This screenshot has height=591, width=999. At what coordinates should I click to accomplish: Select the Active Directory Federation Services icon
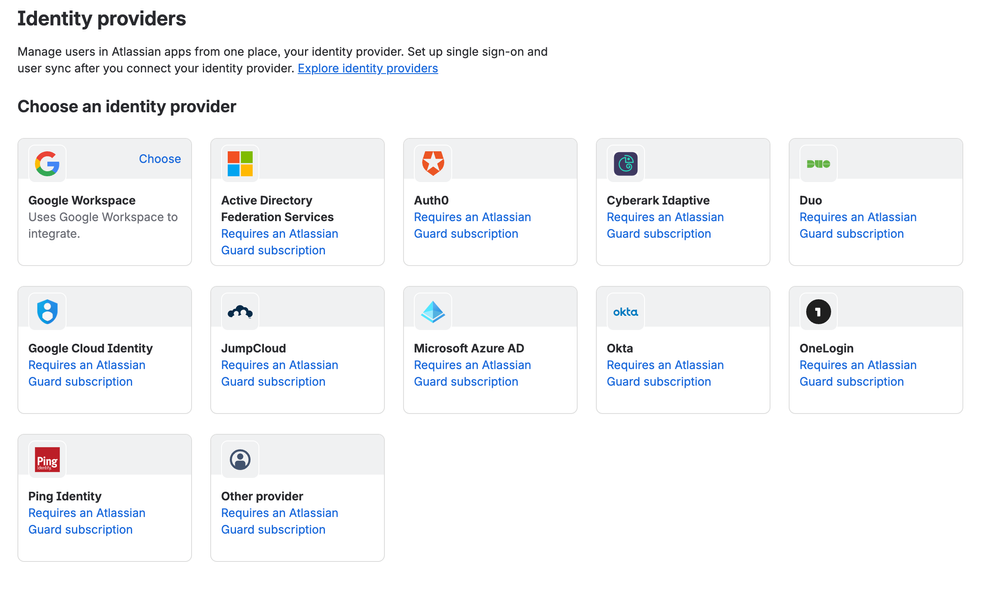point(240,164)
